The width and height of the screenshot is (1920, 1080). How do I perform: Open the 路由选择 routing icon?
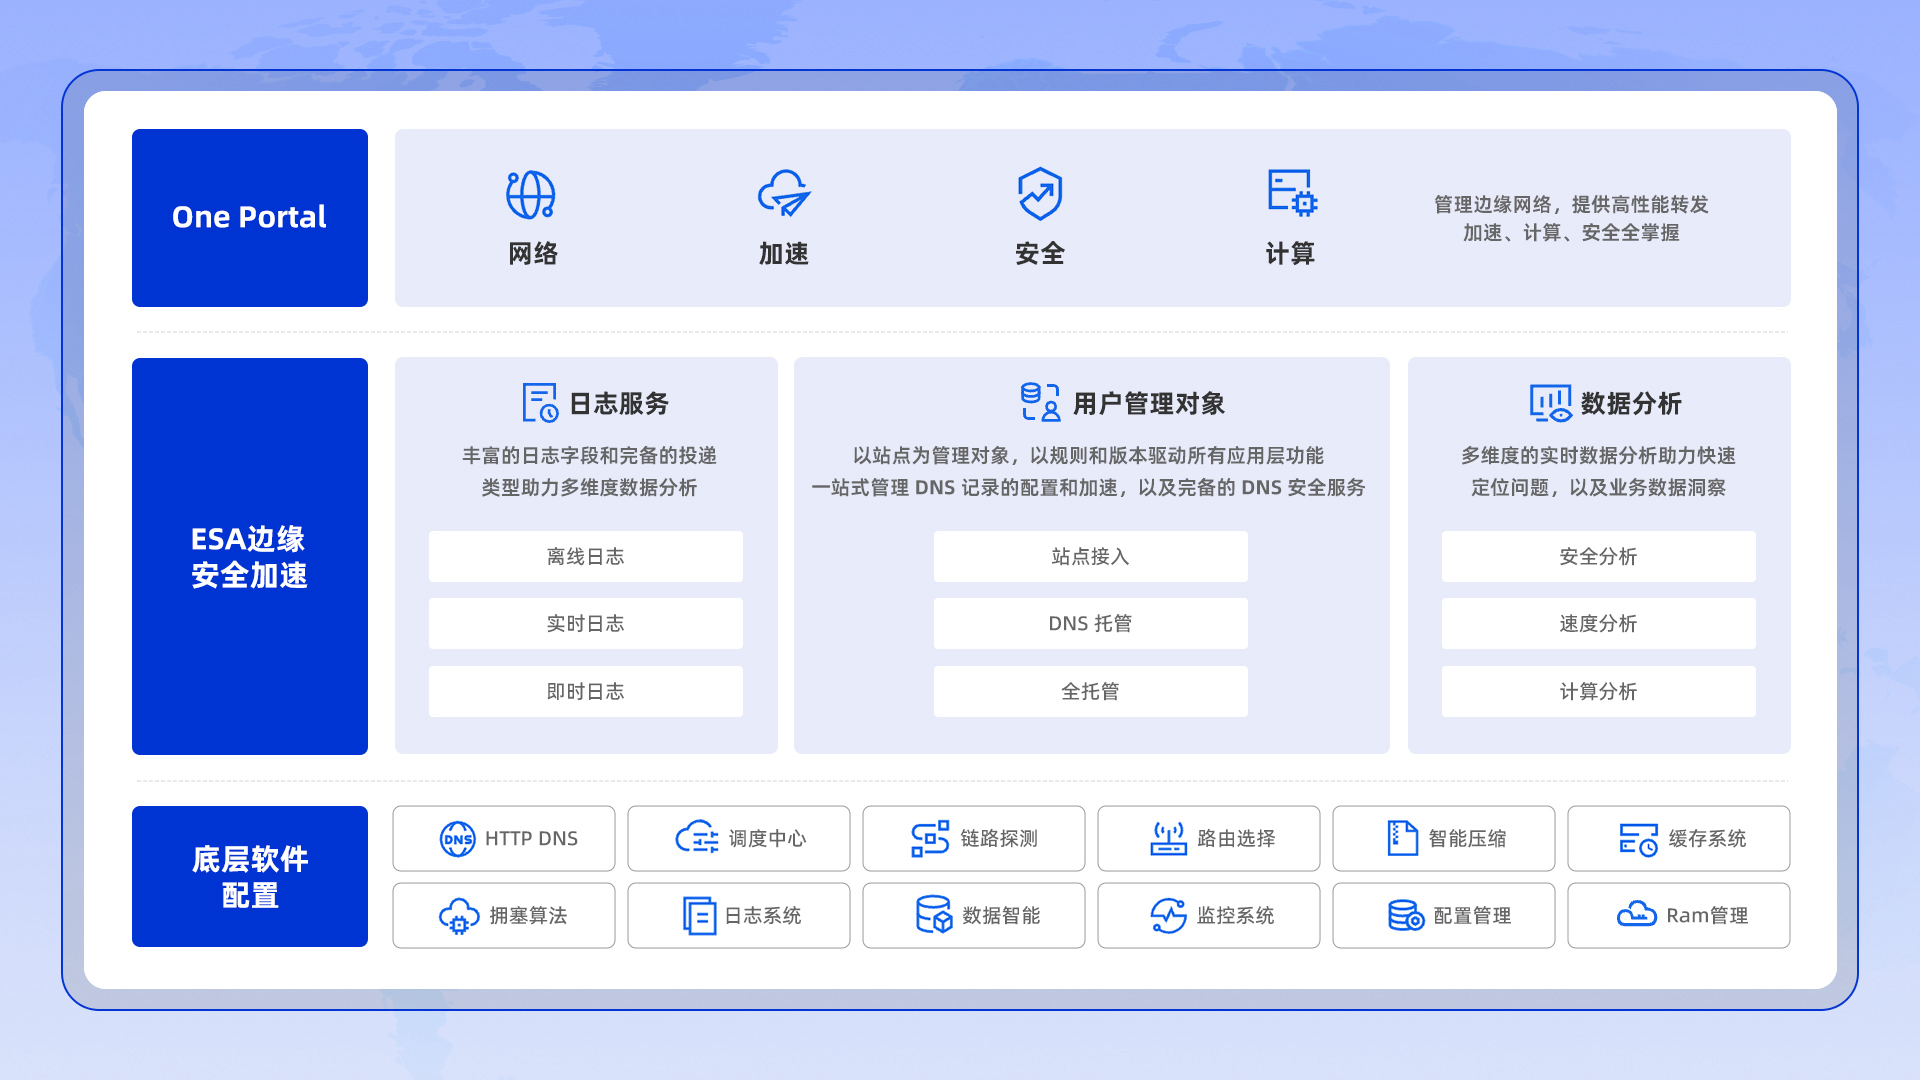point(1166,838)
